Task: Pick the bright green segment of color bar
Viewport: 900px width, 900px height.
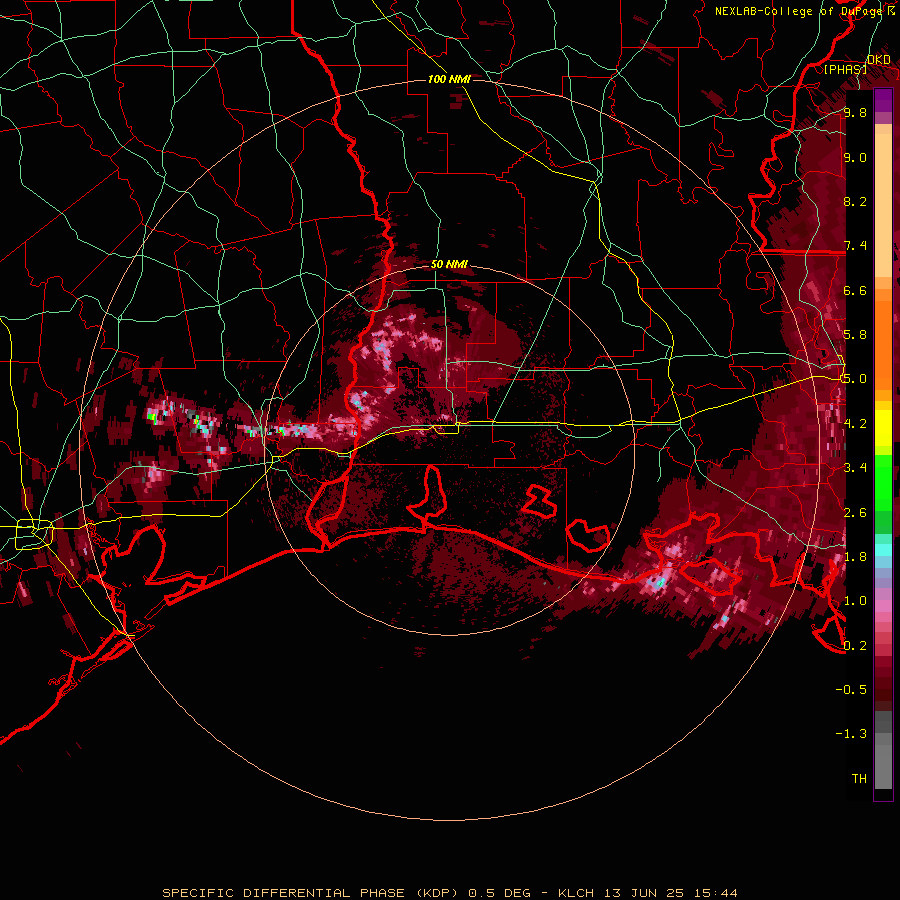Action: [883, 483]
